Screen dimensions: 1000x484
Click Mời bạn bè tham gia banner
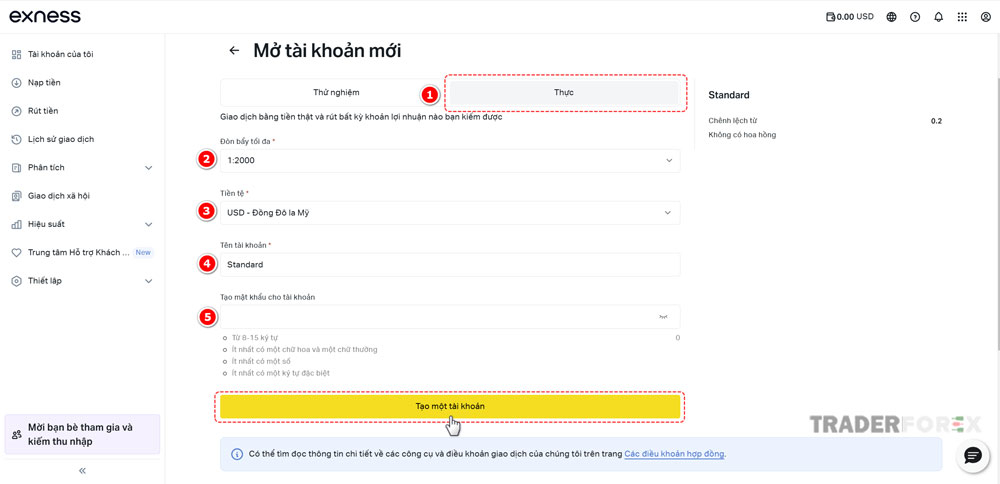tap(82, 434)
